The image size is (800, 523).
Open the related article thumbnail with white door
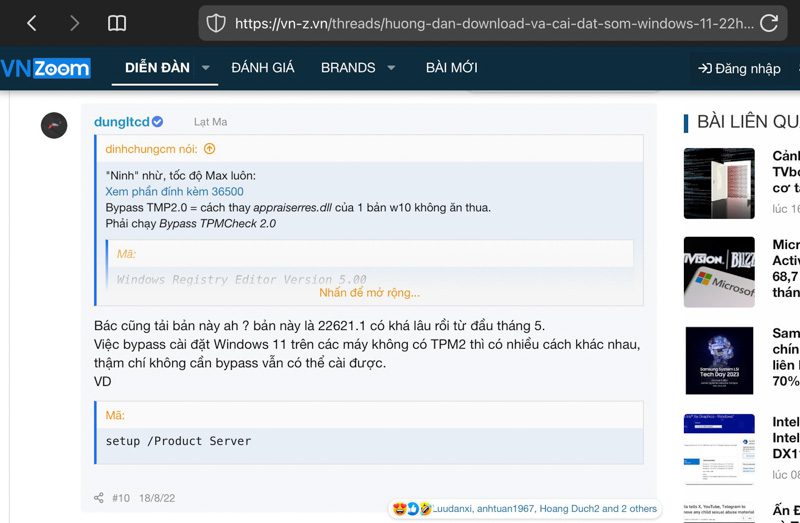[x=719, y=183]
